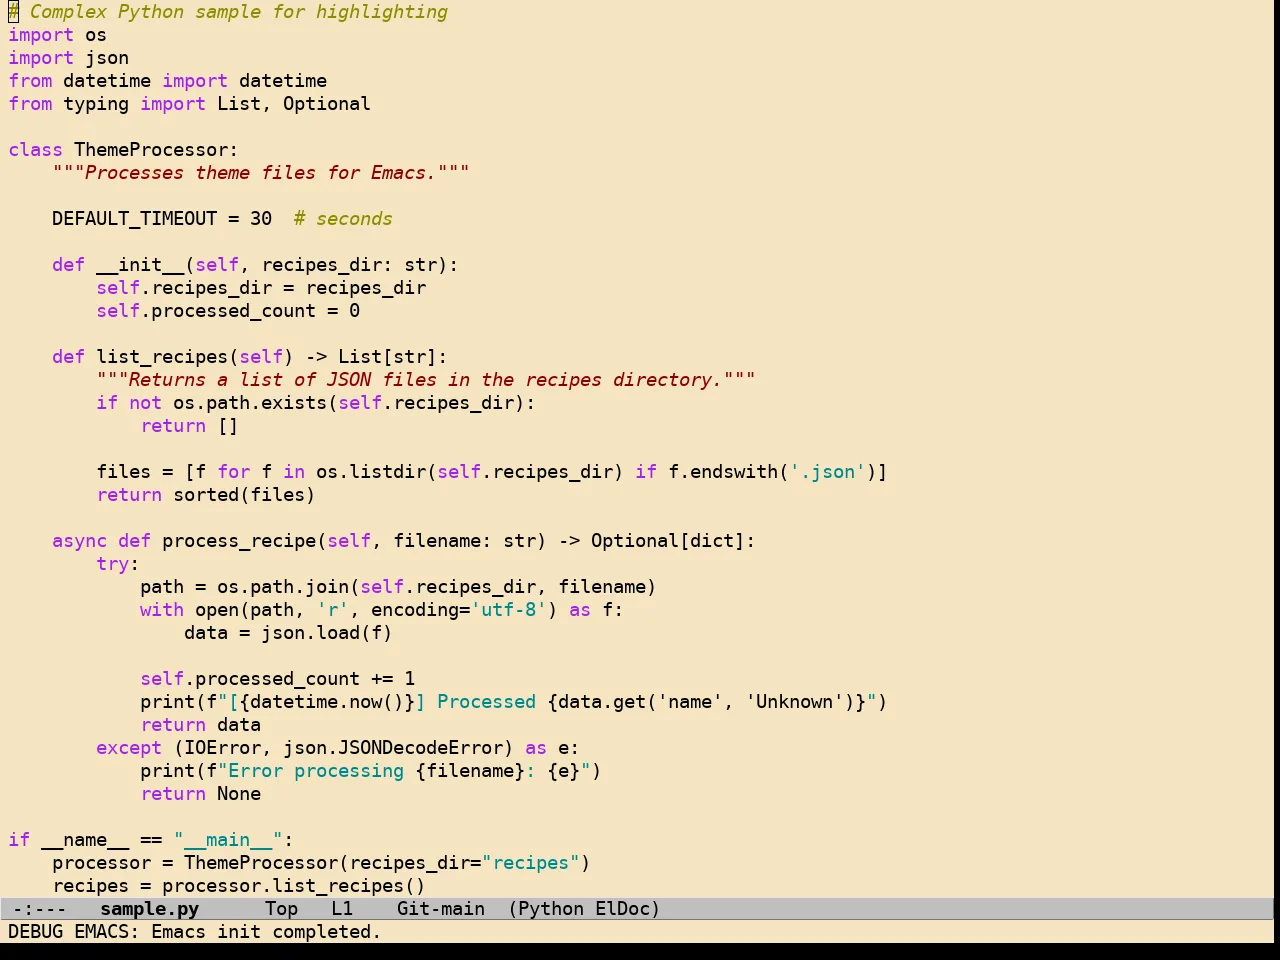Click 'data = json.load(f)' line
Viewport: 1280px width, 960px height.
(x=288, y=633)
